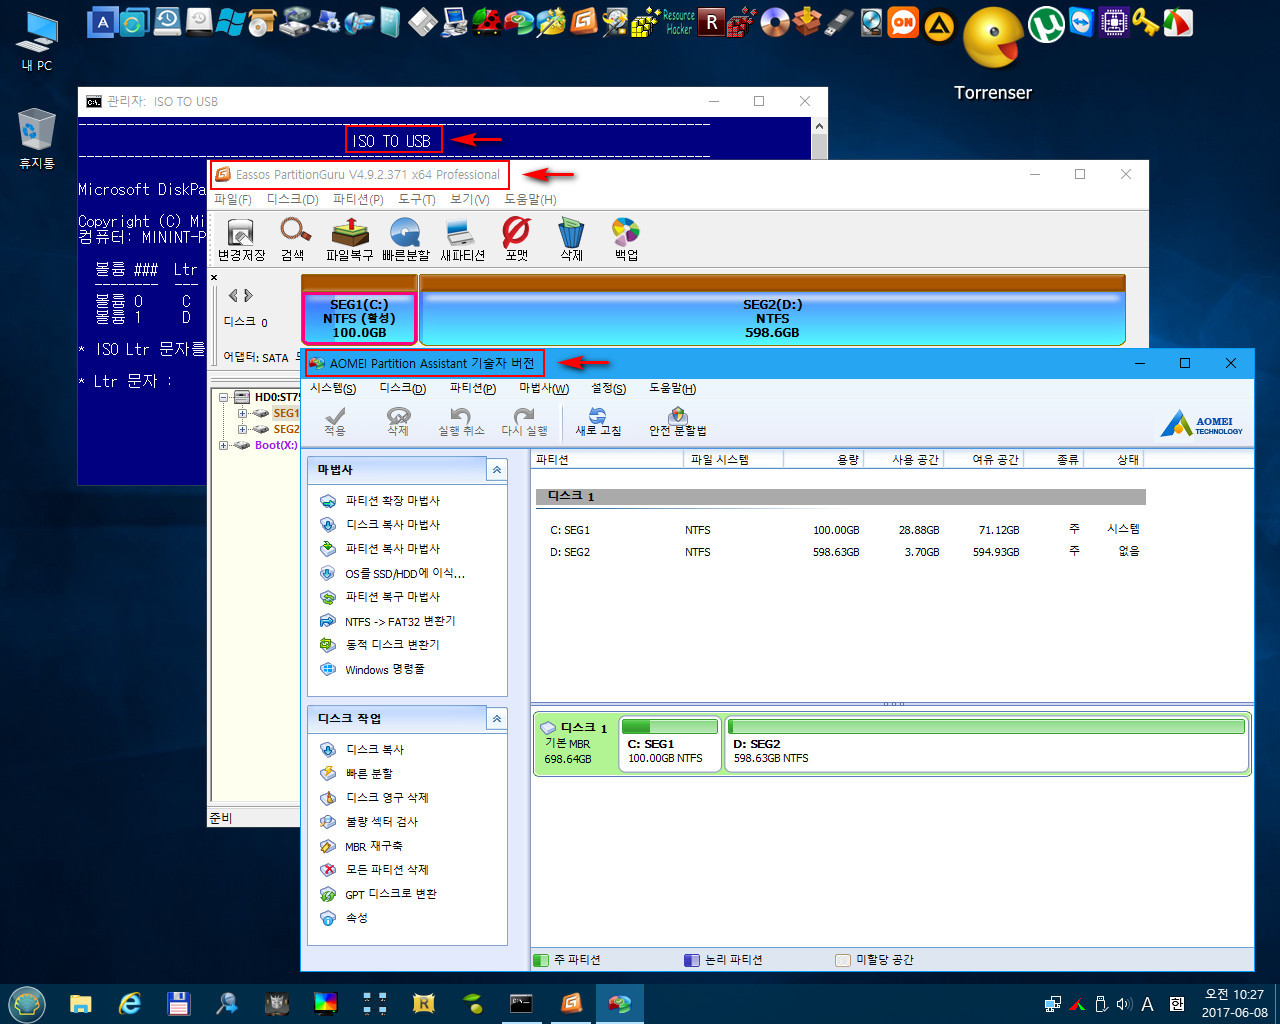Expand Boot(X:) tree node in PartitionGuru
Screen dimensions: 1280x1024
click(225, 445)
